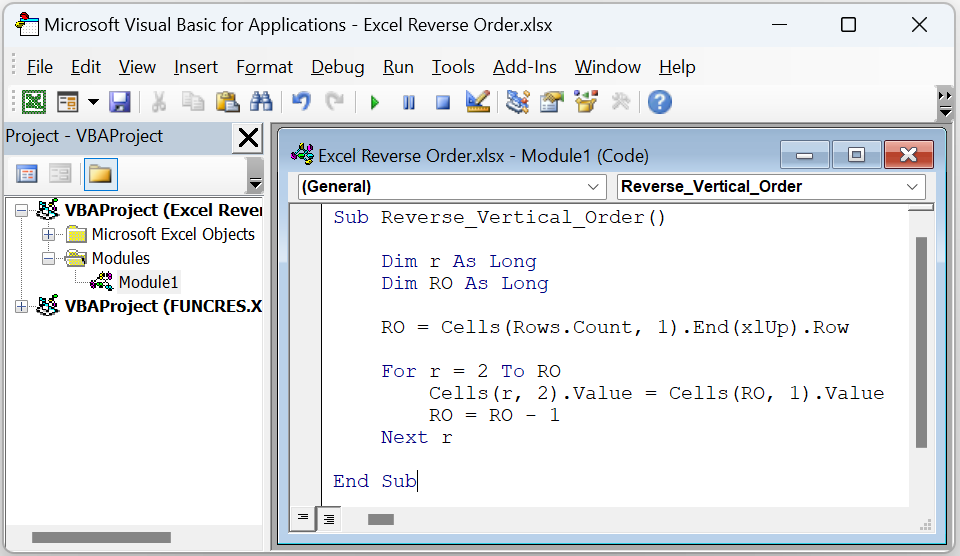Select VBAProject (FUNCRES.X tree item
Viewport: 960px width, 556px height.
163,306
